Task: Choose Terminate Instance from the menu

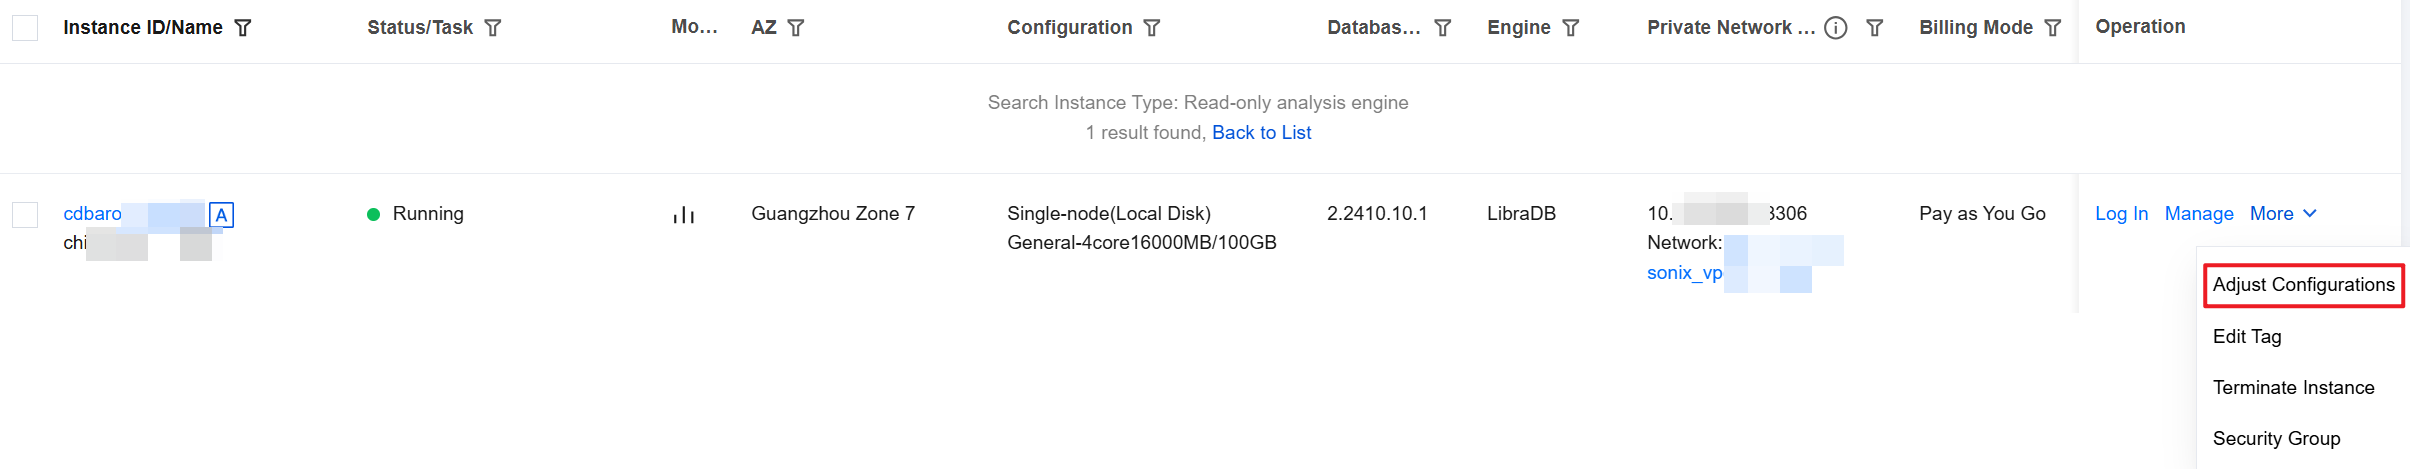Action: 2293,388
